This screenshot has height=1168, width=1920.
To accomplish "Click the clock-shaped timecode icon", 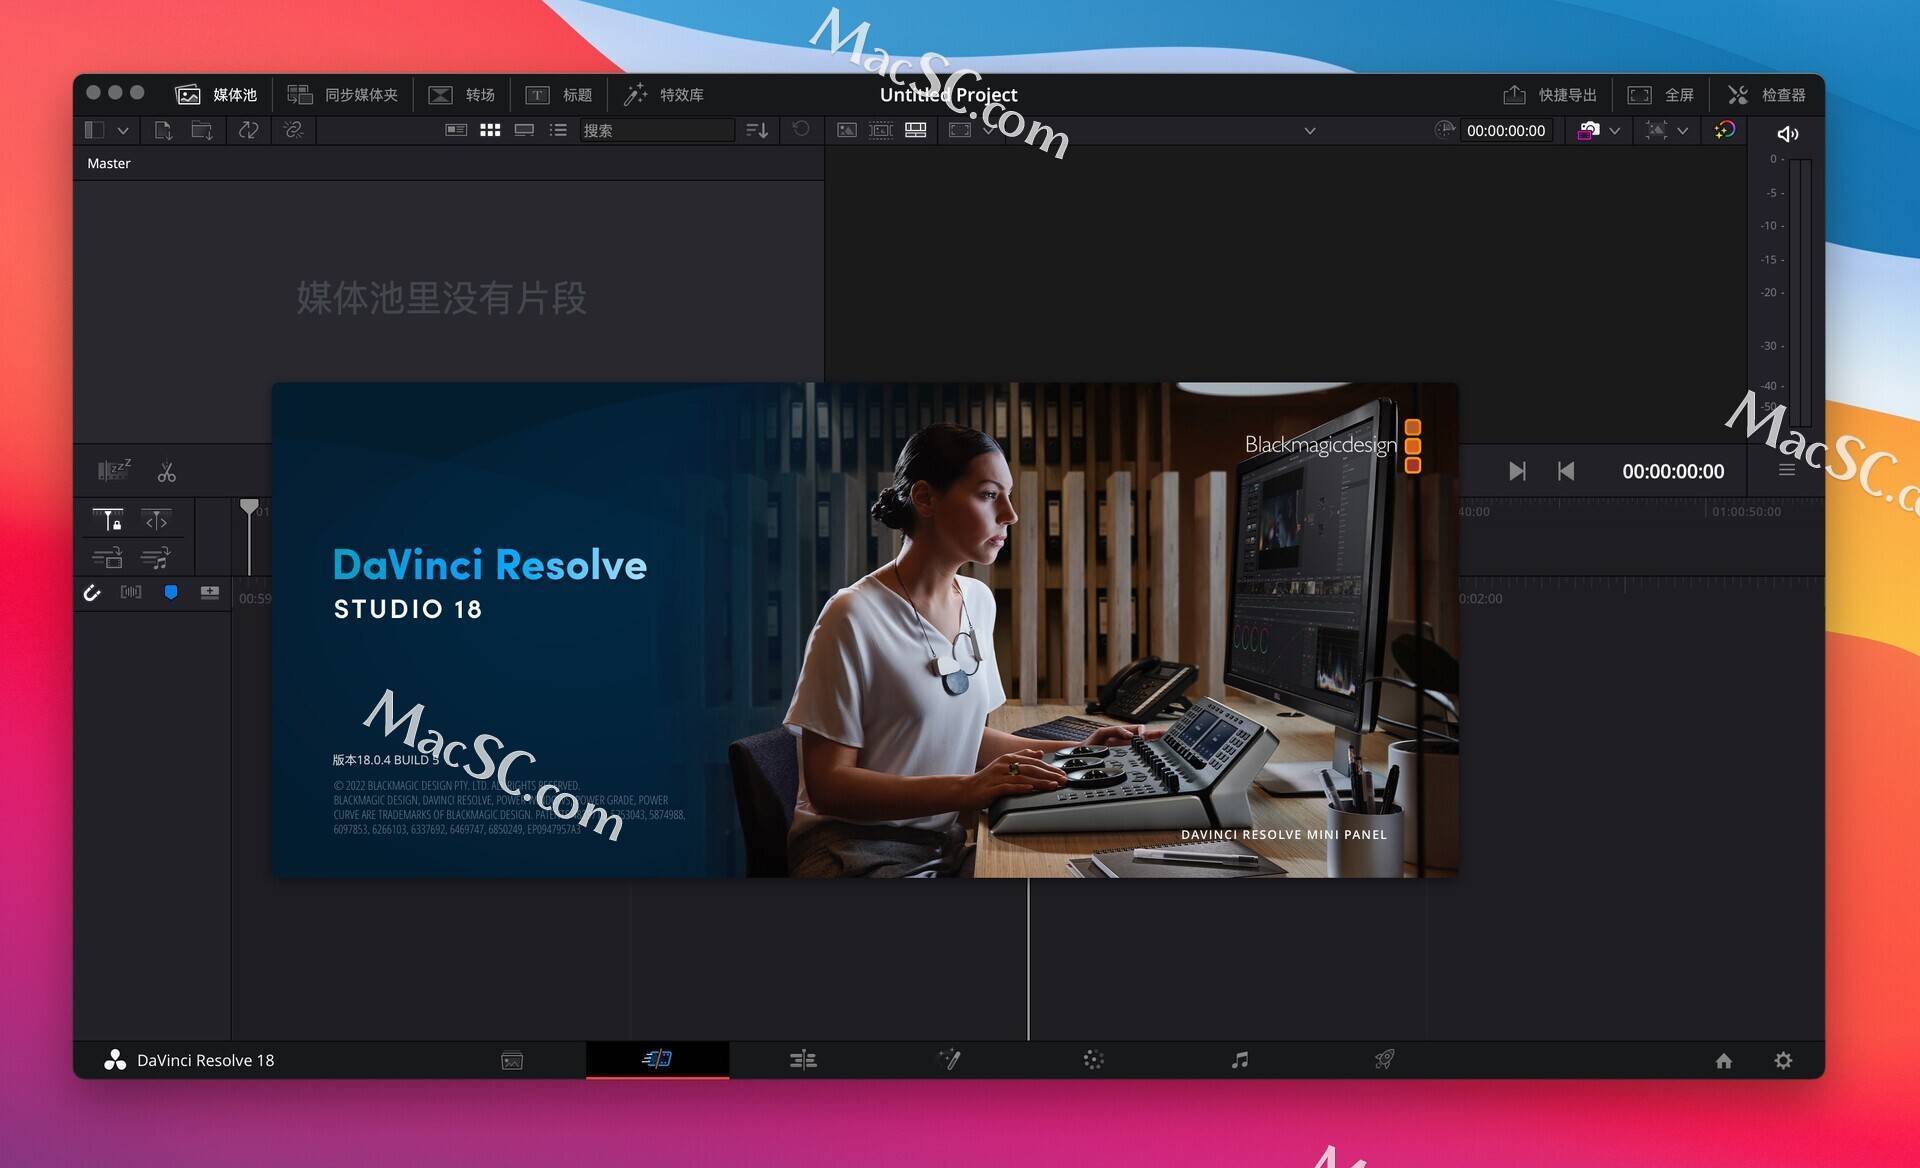I will [1444, 130].
